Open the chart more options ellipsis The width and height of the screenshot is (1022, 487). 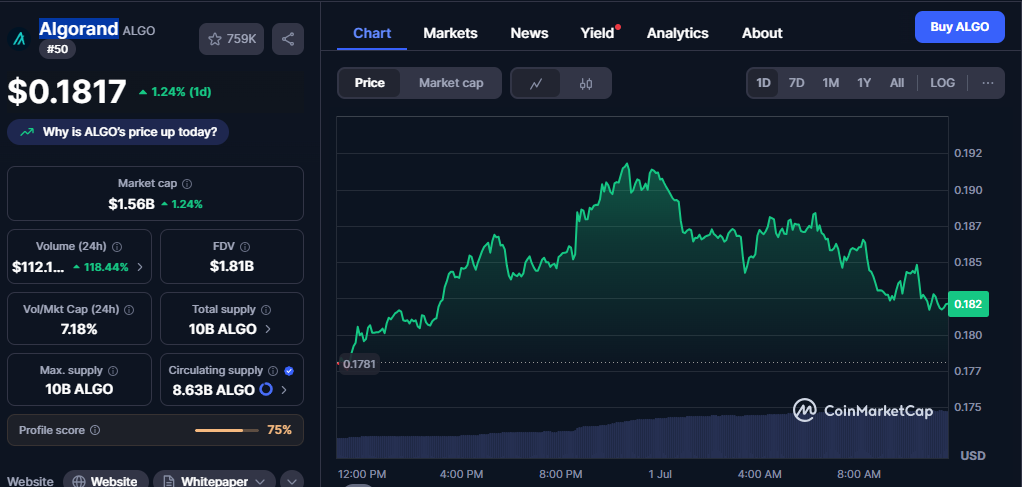click(988, 83)
